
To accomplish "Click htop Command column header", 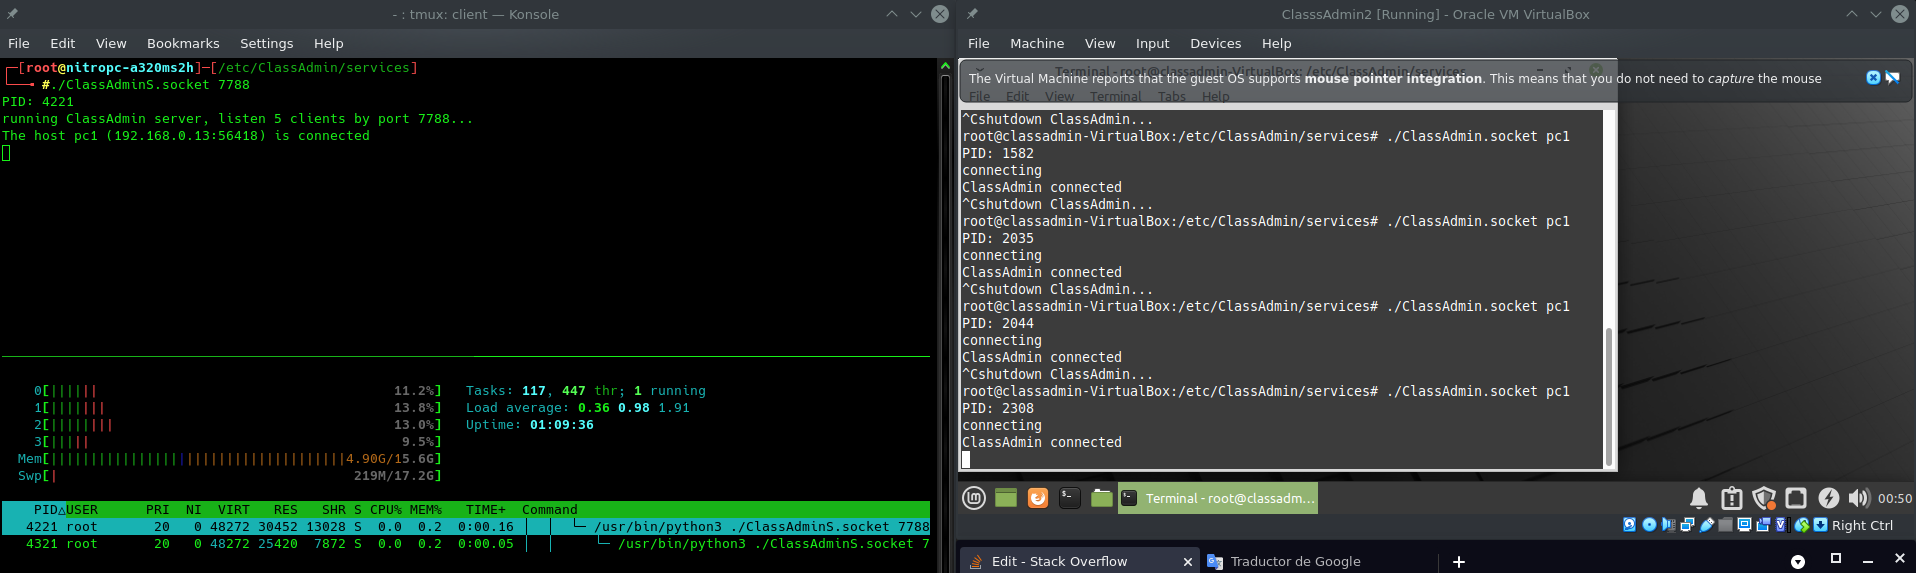I will [x=550, y=510].
